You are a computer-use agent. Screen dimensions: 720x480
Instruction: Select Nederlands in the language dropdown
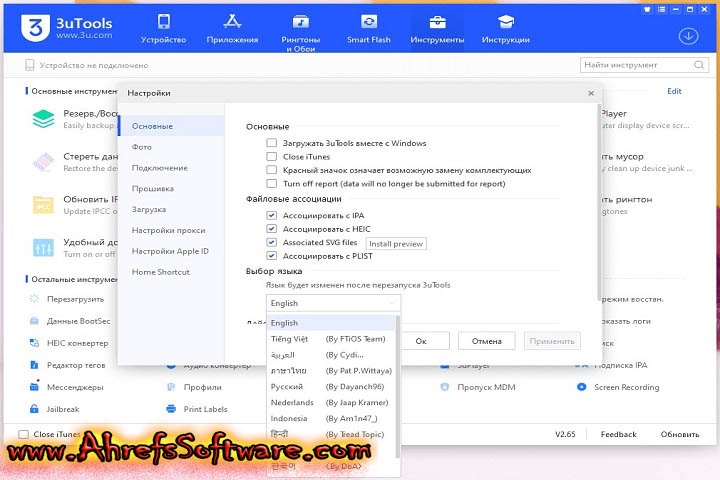[293, 402]
